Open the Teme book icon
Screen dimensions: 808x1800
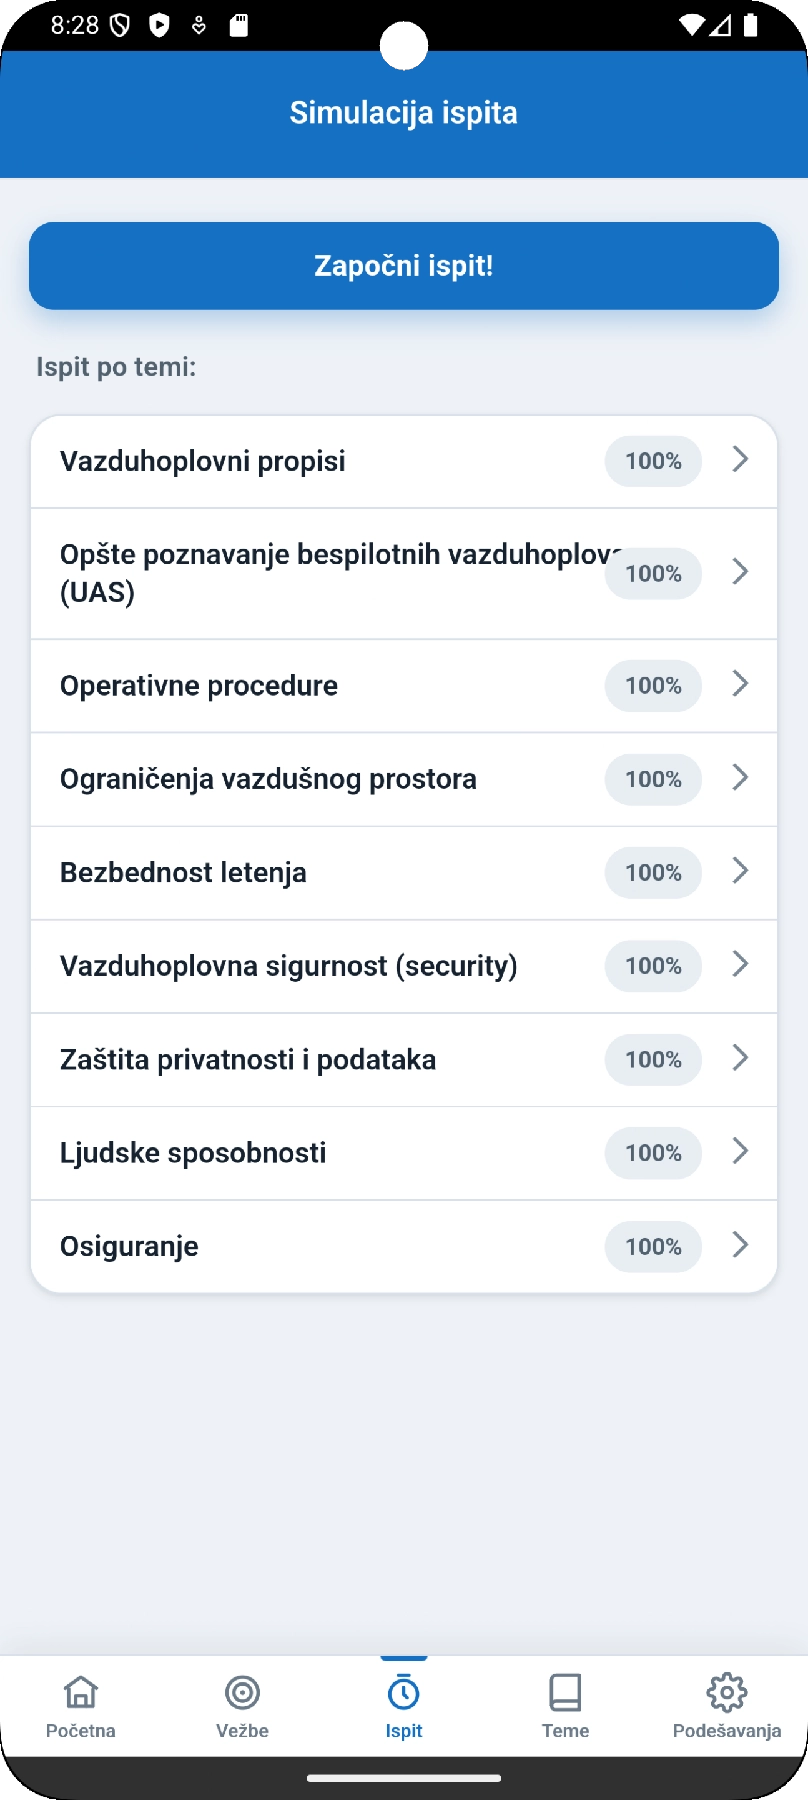point(565,1692)
